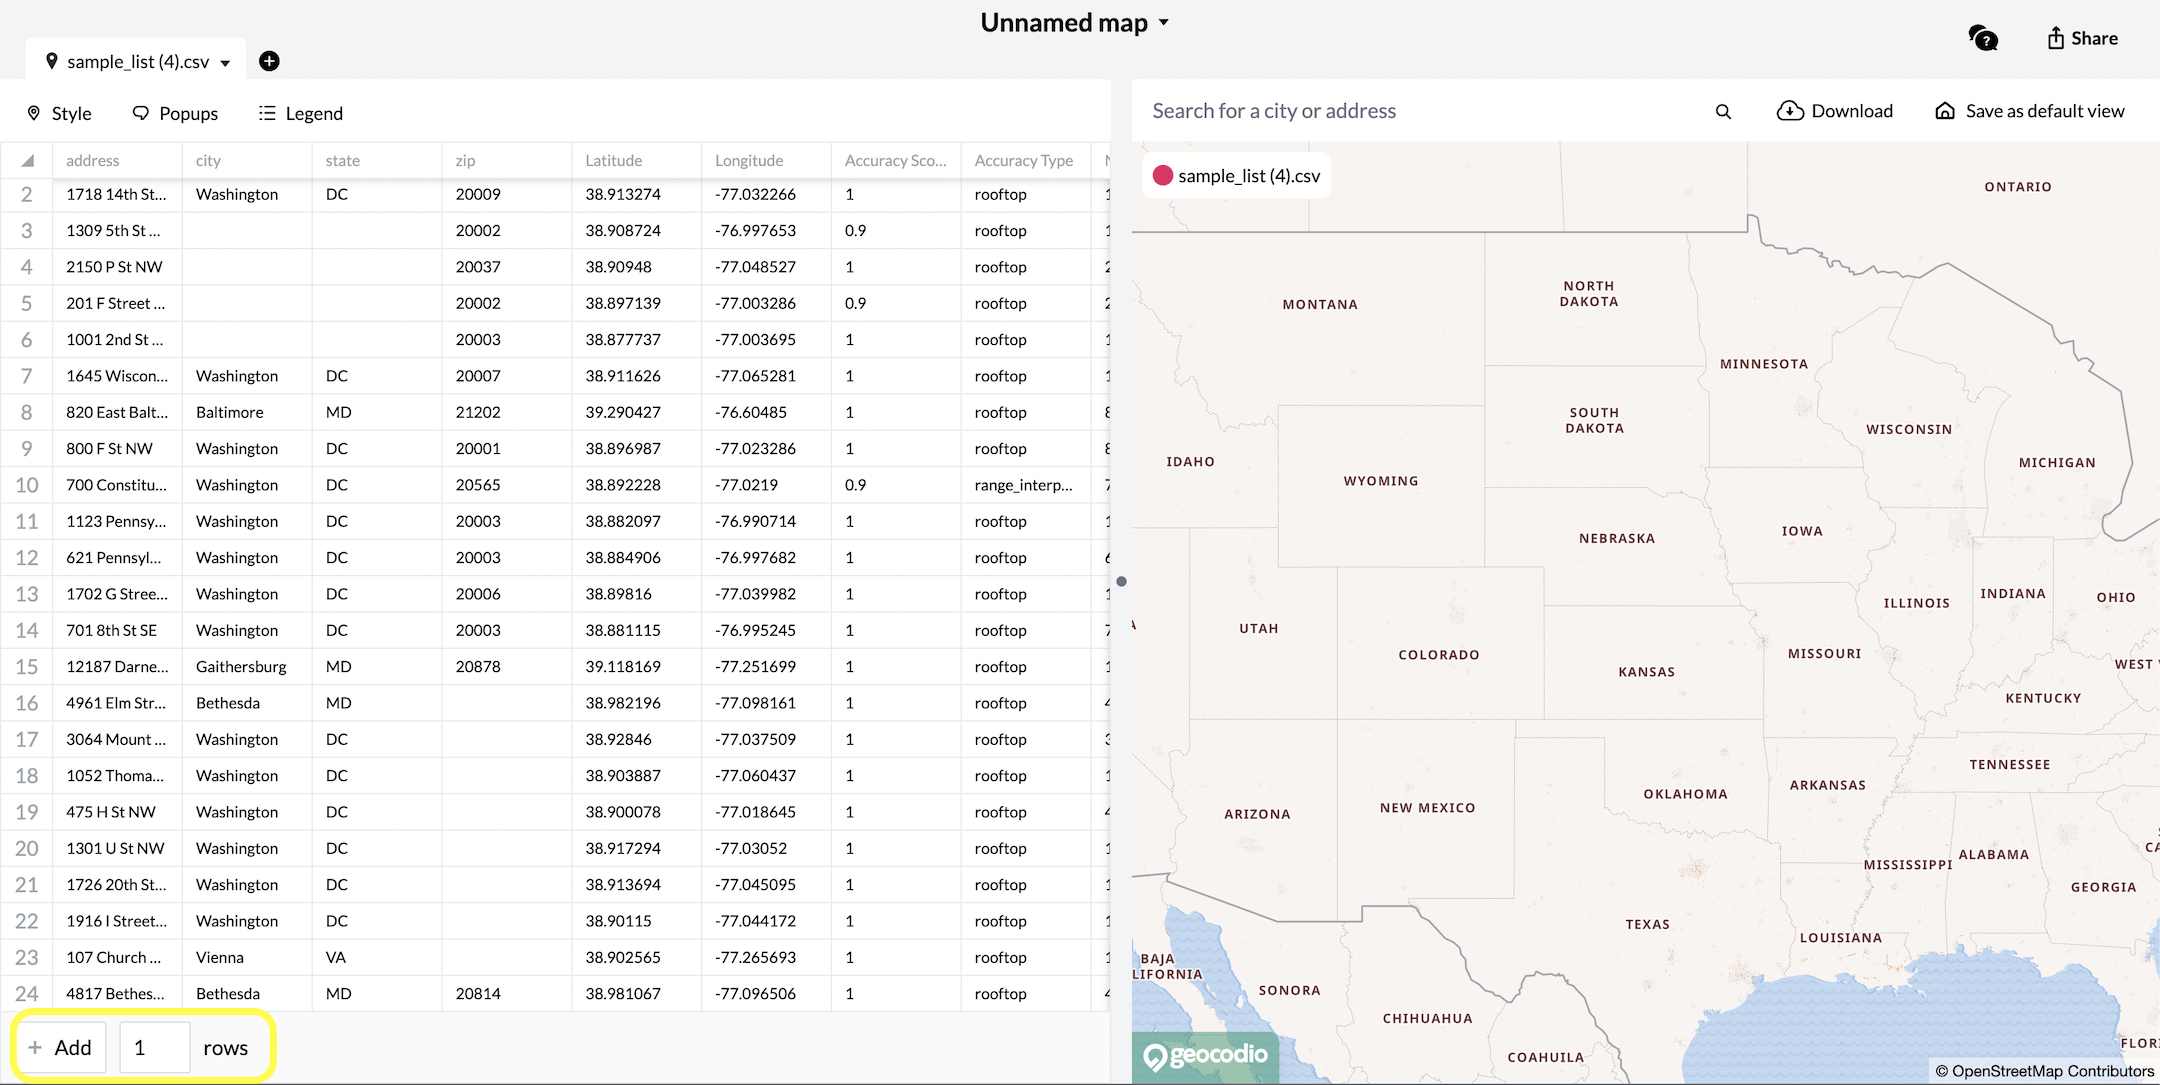
Task: Click Save as default view
Action: pos(2044,111)
